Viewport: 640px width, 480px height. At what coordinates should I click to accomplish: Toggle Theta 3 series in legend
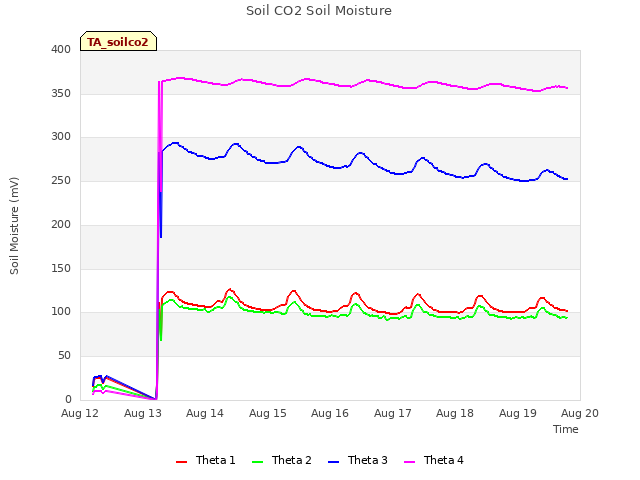358,460
